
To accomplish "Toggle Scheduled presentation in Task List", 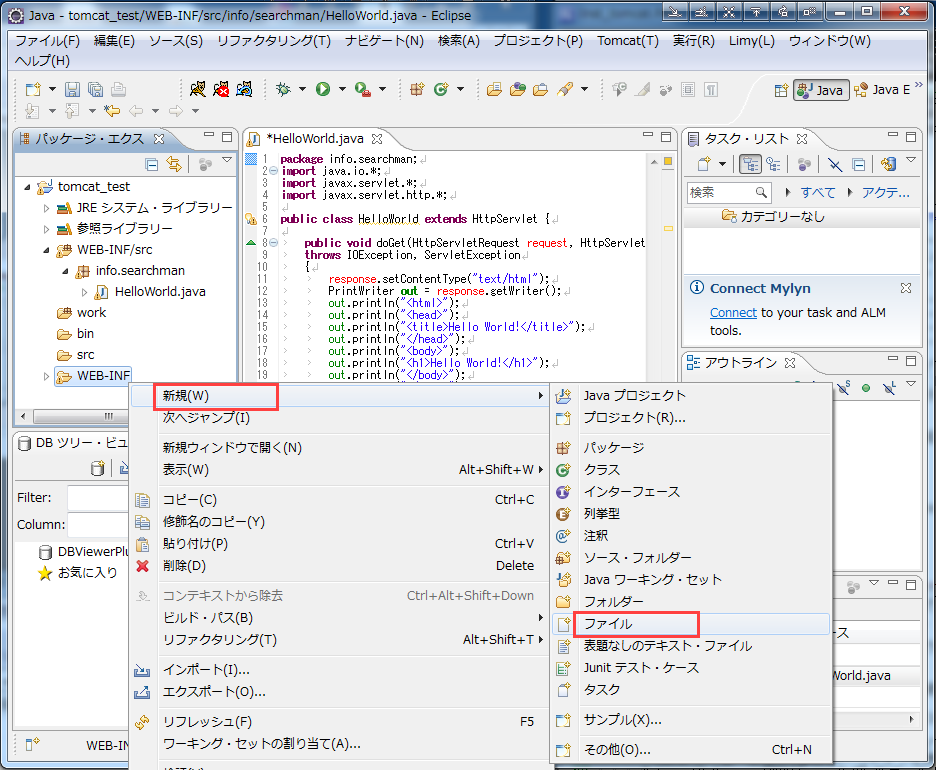I will (x=774, y=164).
